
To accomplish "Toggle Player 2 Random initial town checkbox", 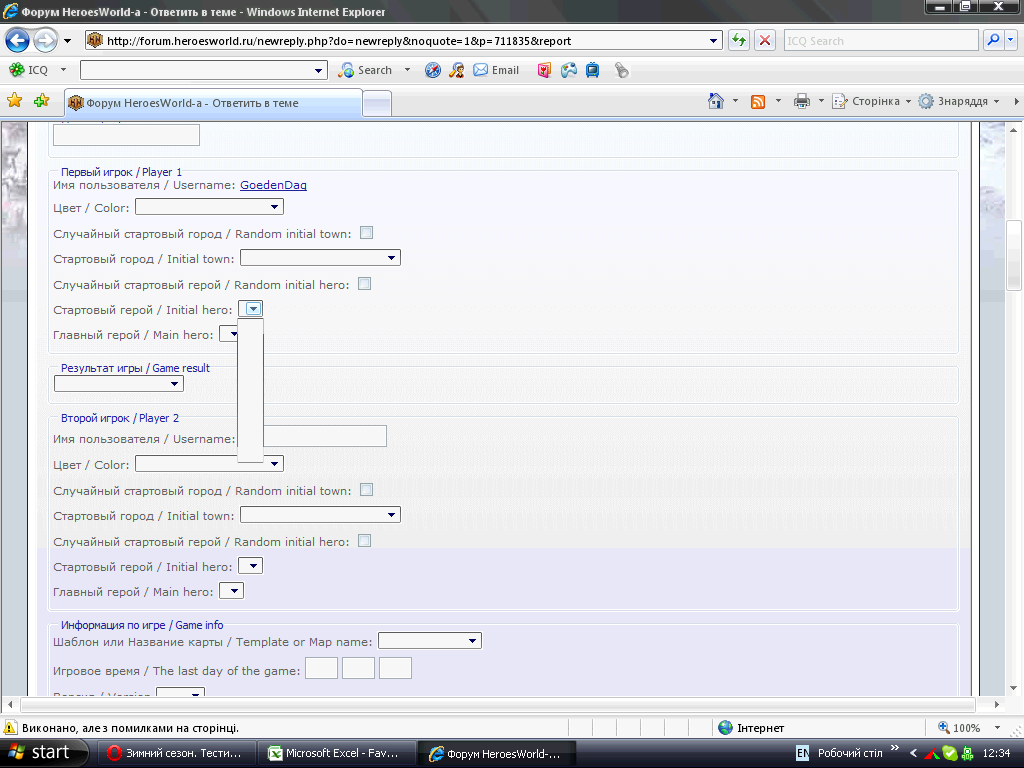I will click(366, 490).
